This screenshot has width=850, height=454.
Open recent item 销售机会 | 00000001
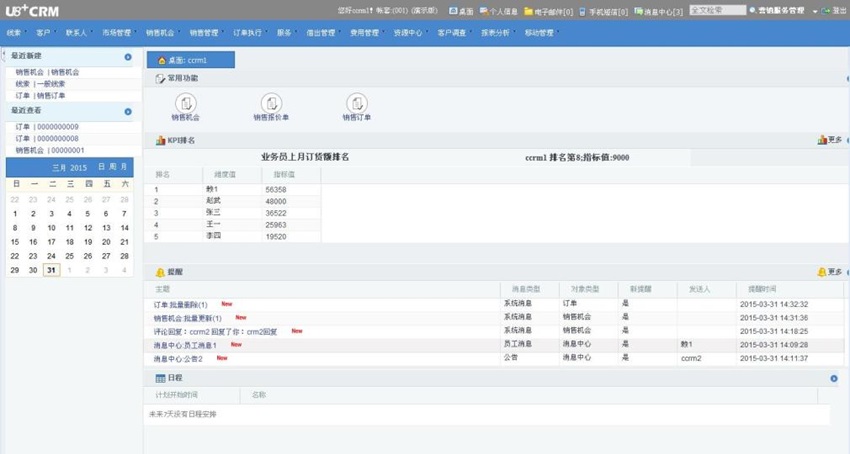pyautogui.click(x=50, y=151)
